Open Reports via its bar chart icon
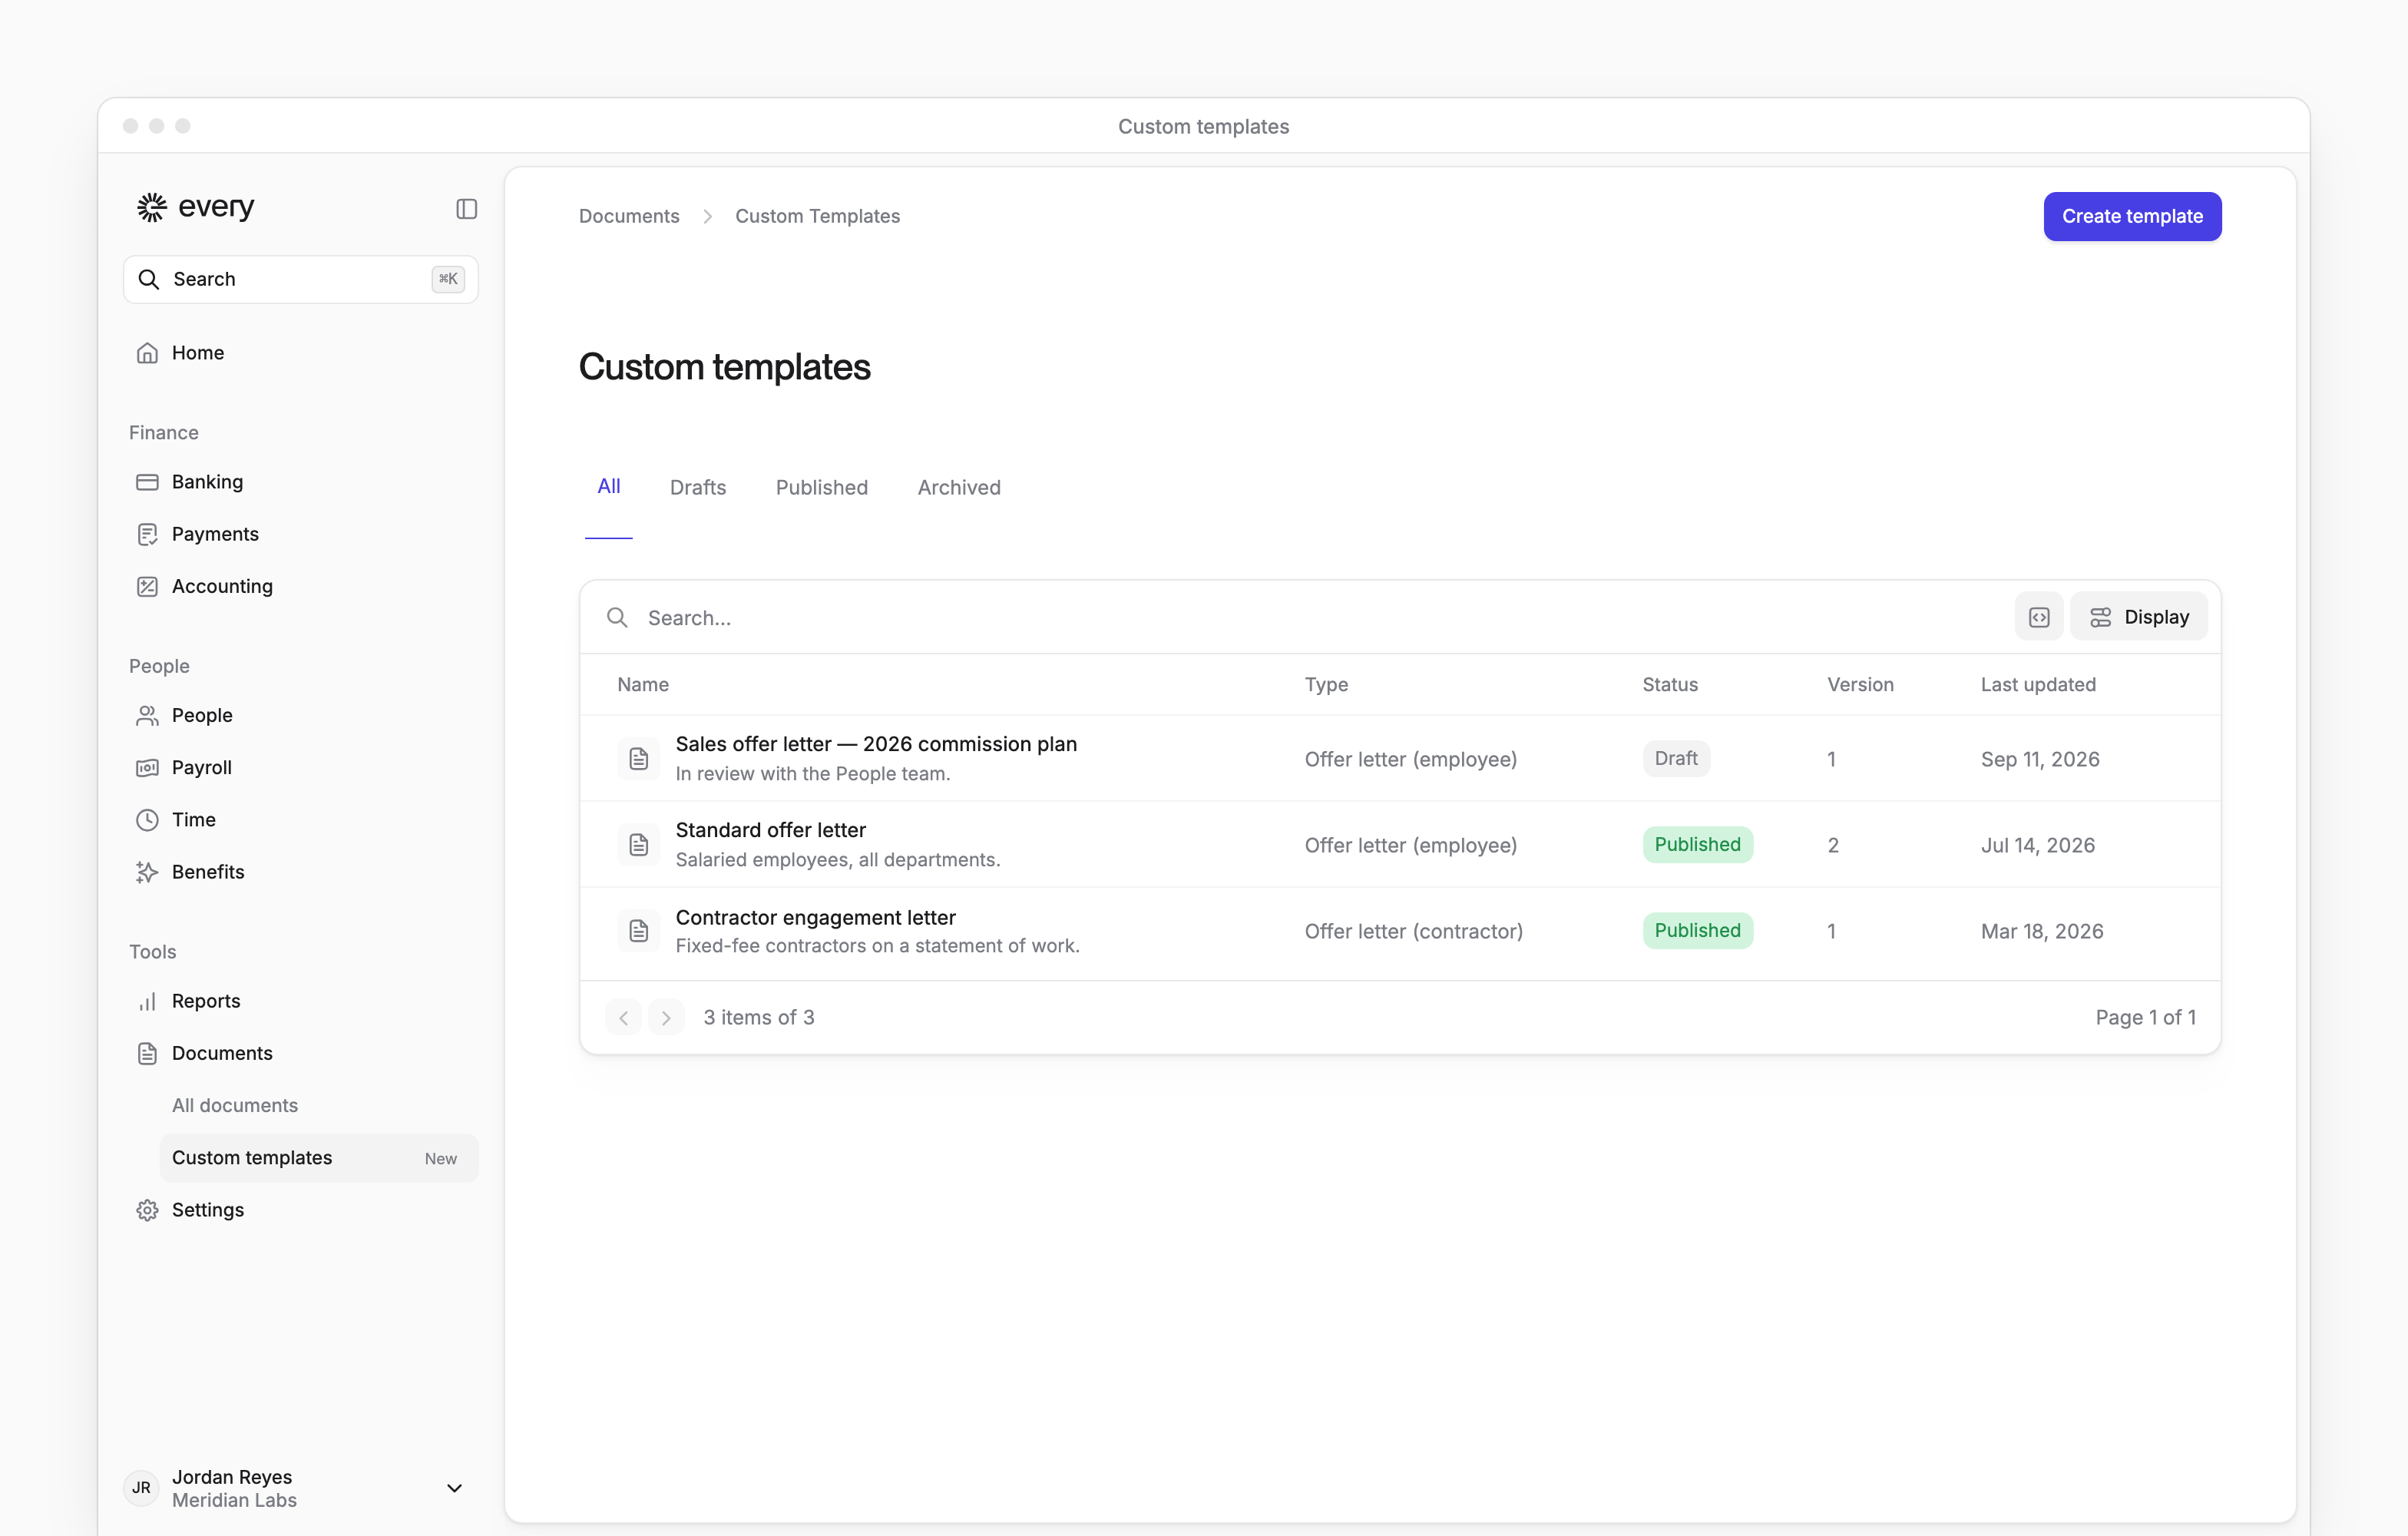 point(147,1001)
